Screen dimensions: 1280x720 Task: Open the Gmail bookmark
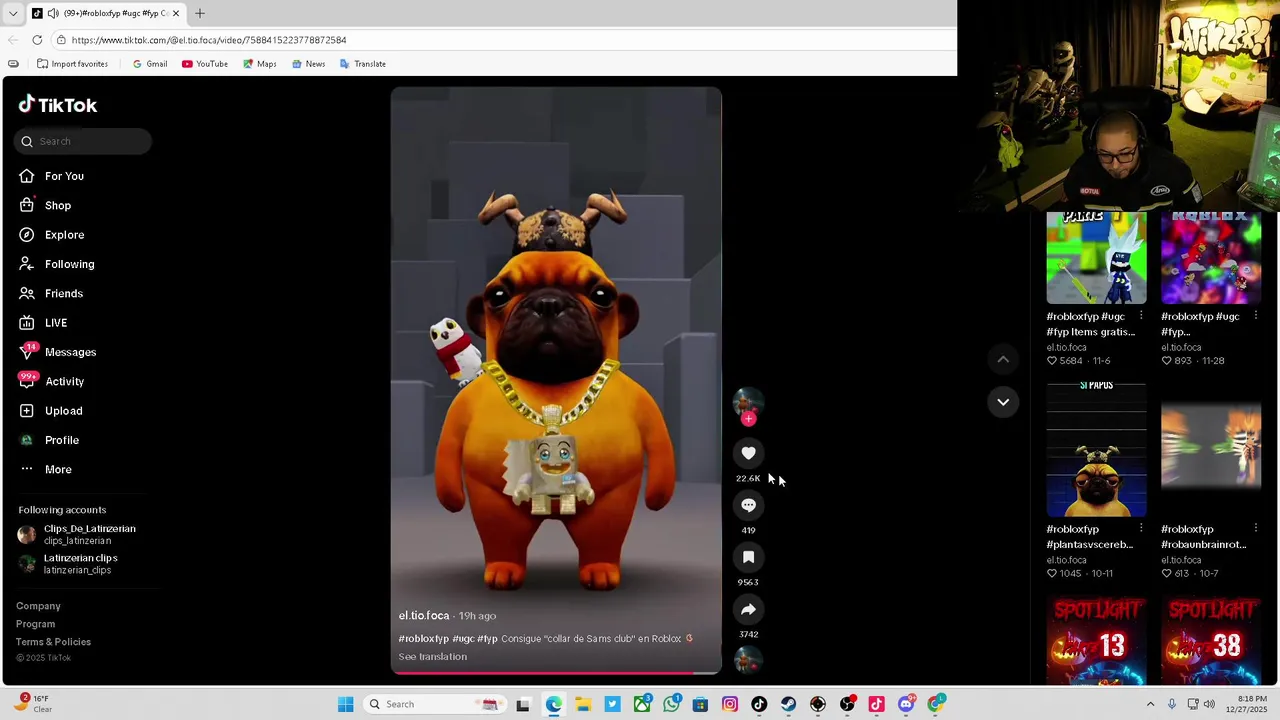click(x=150, y=64)
